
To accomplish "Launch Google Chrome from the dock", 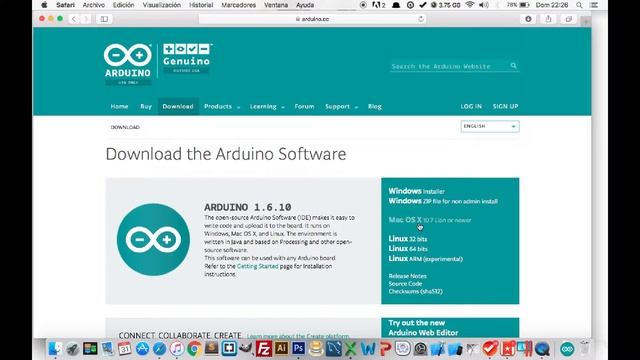I will [194, 349].
